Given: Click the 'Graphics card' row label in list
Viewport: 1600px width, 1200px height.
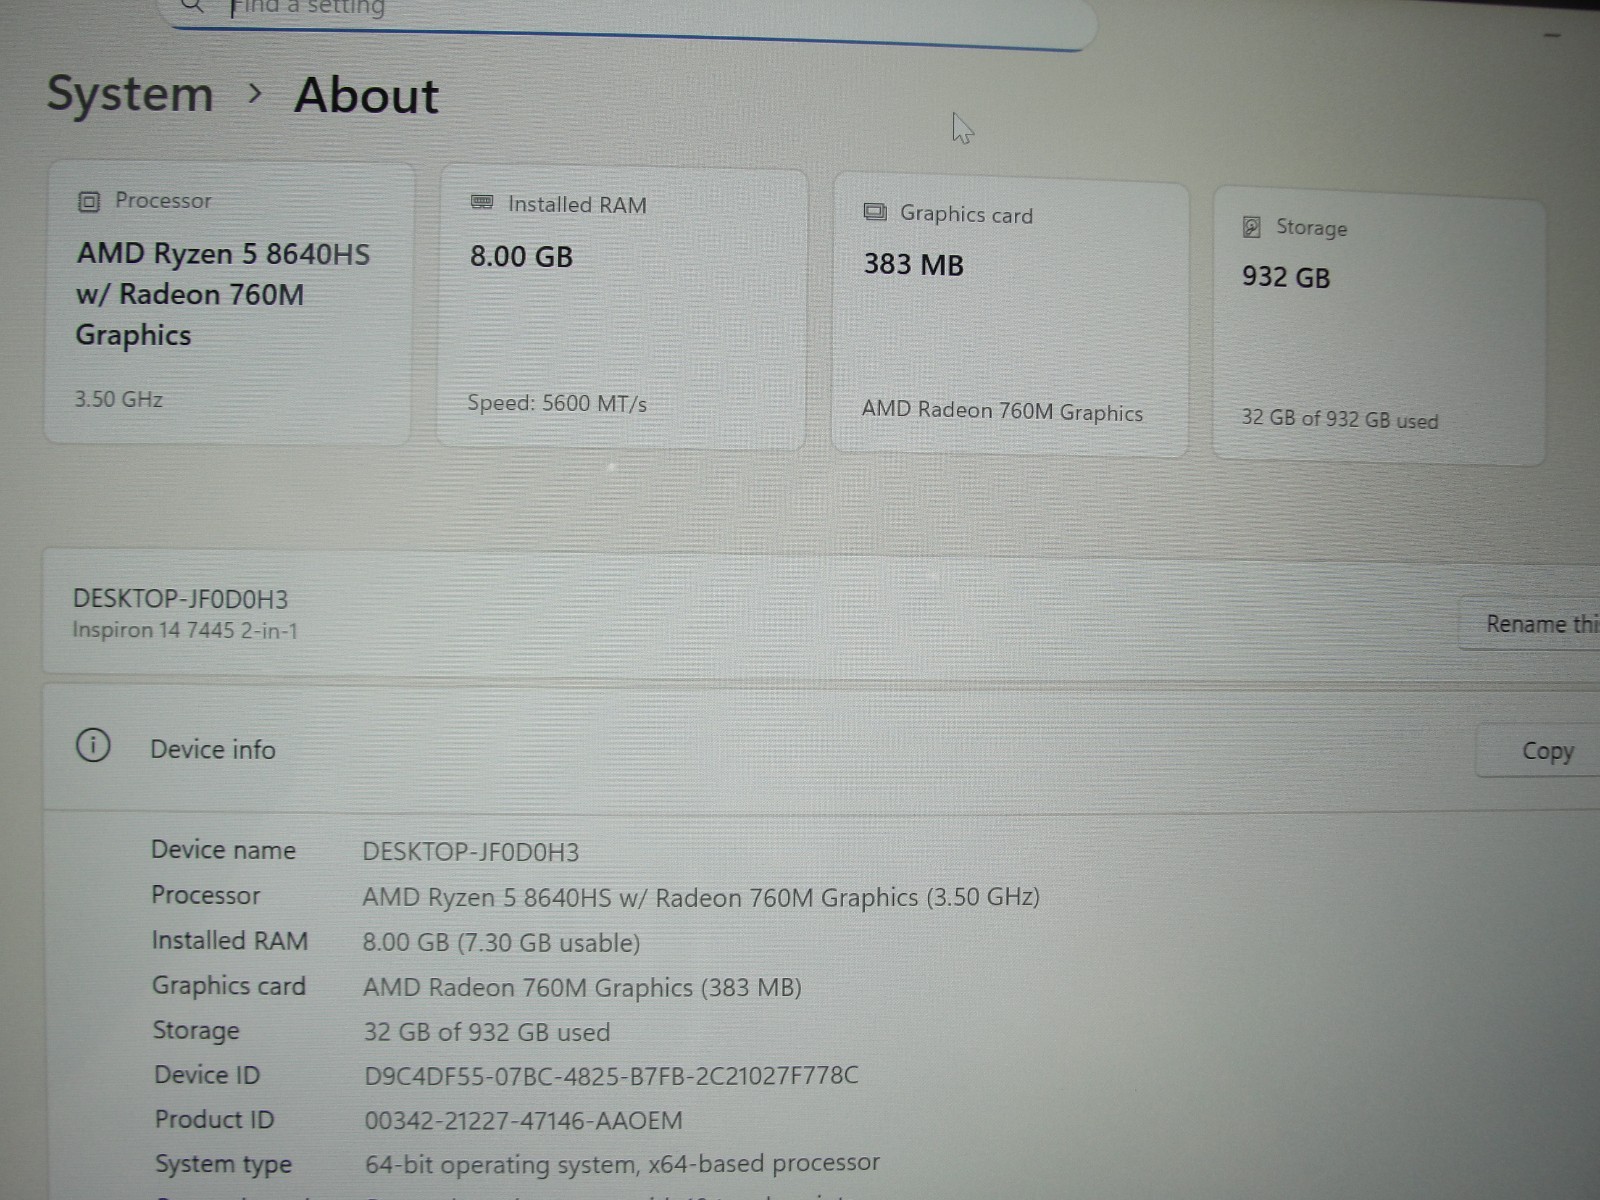Looking at the screenshot, I should coord(229,986).
